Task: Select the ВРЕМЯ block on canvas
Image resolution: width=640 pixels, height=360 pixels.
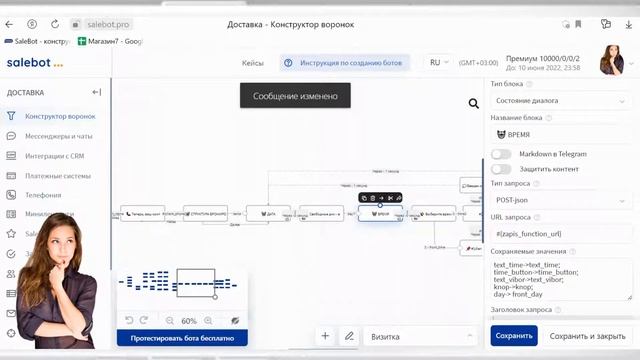Action: (x=380, y=214)
